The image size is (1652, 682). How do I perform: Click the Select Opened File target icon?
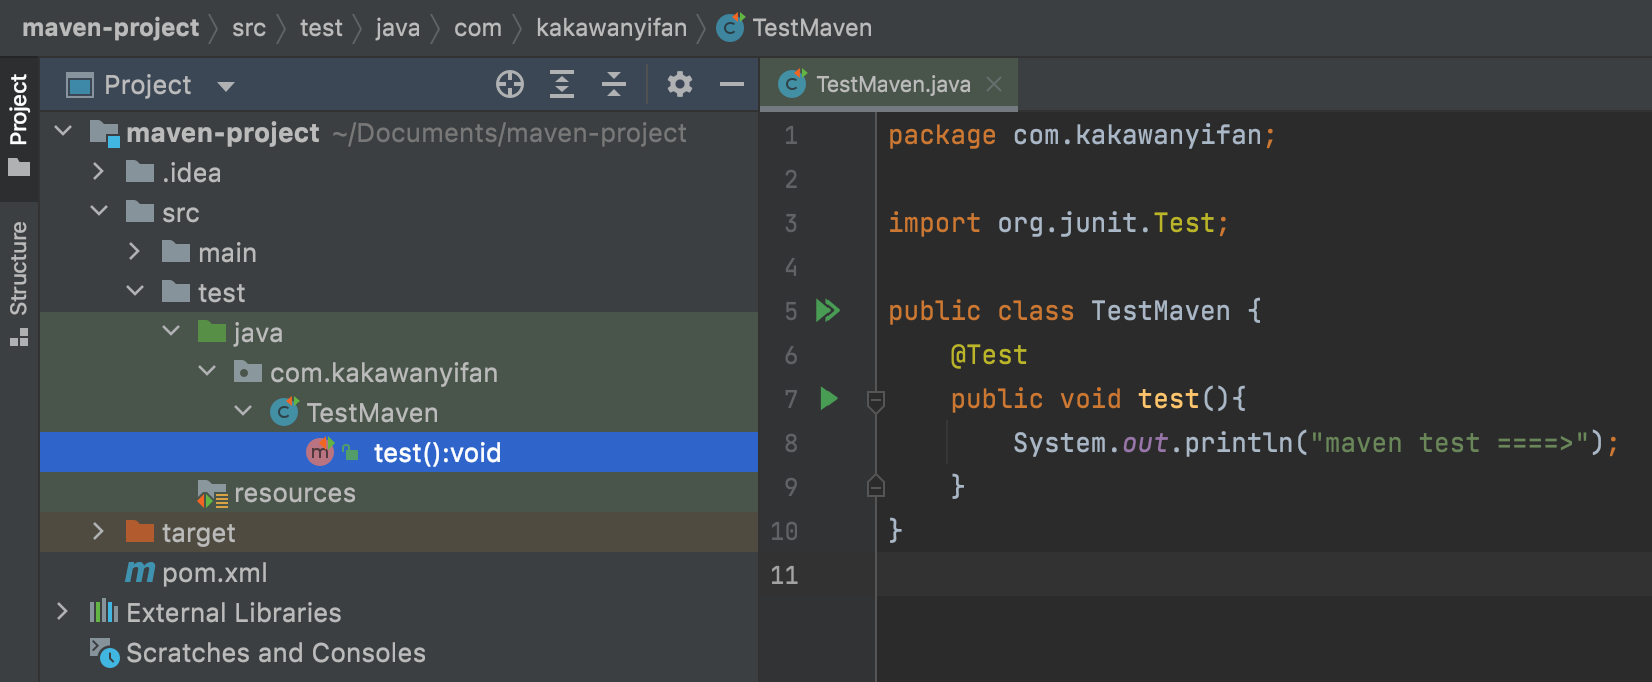pyautogui.click(x=510, y=85)
